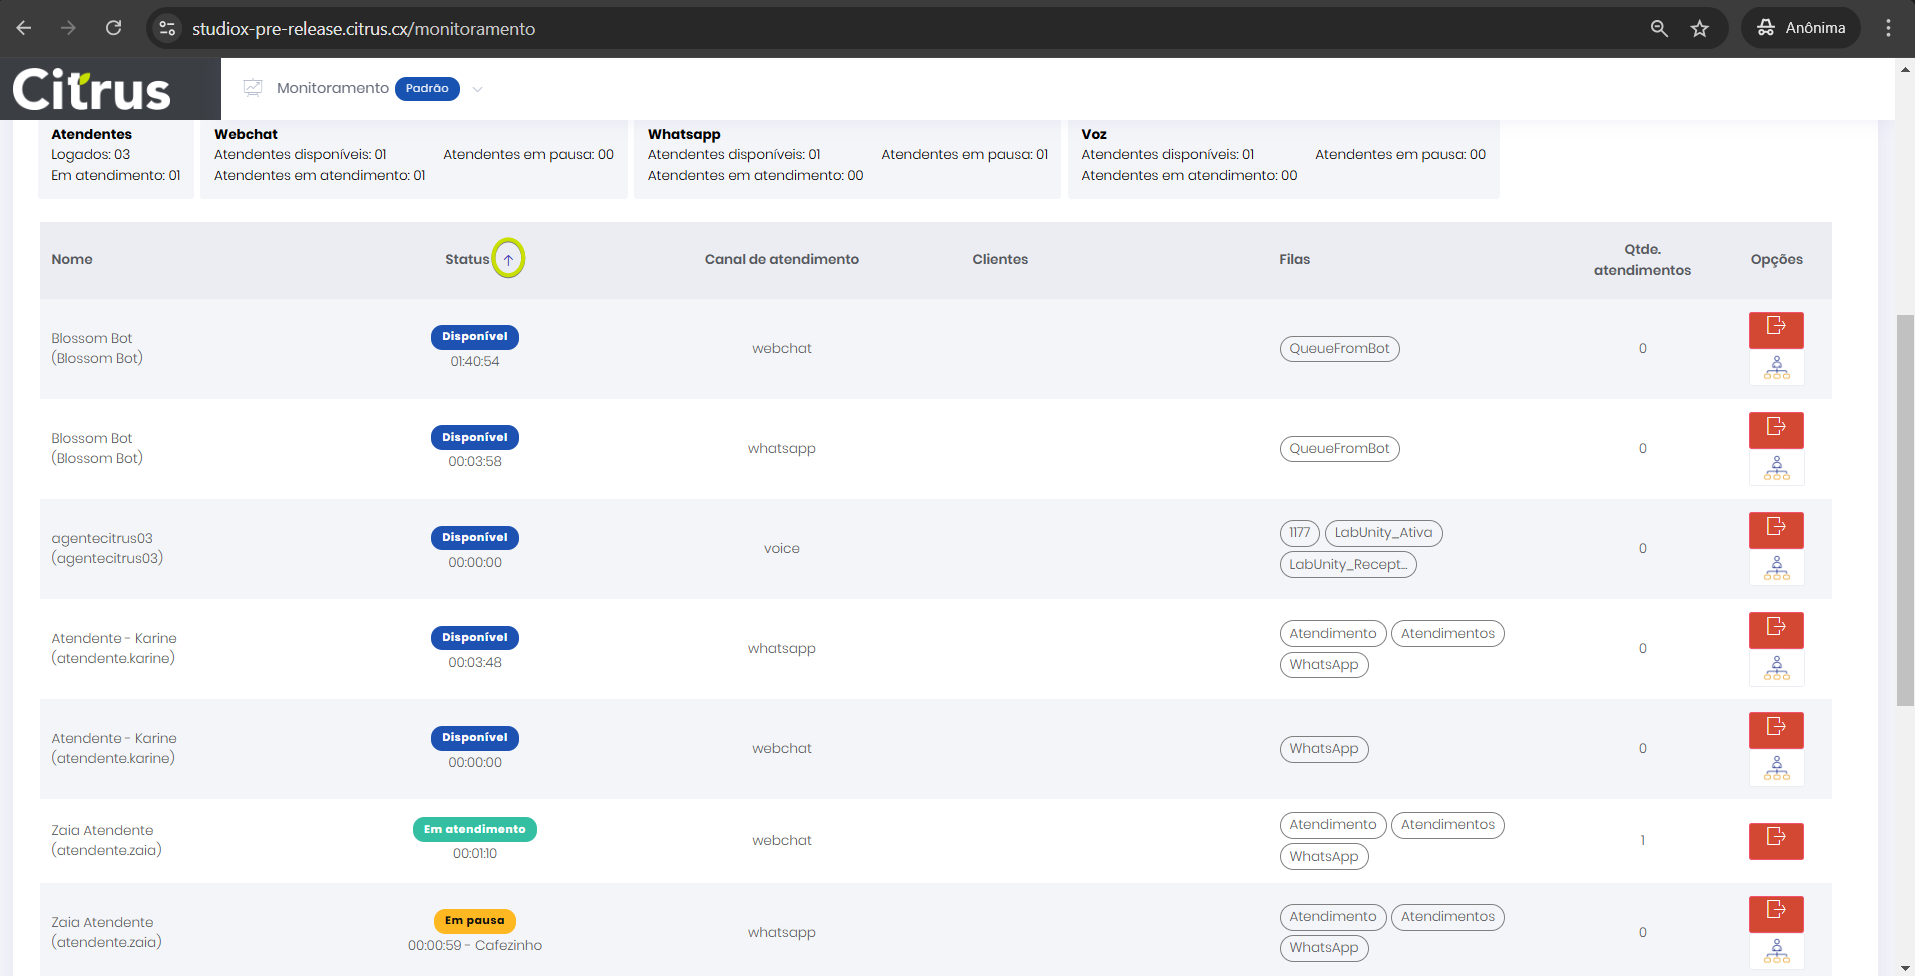The width and height of the screenshot is (1915, 976).
Task: Open queue hierarchy icon for agentecitrus03
Action: click(x=1776, y=568)
